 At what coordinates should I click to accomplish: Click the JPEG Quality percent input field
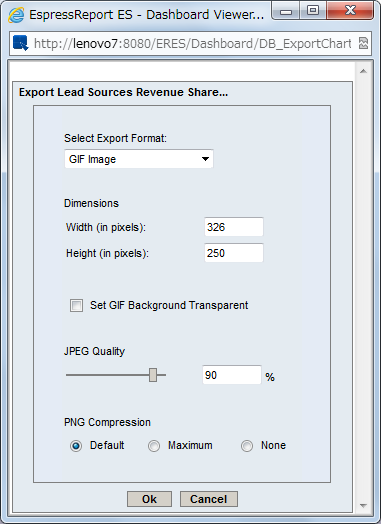232,375
